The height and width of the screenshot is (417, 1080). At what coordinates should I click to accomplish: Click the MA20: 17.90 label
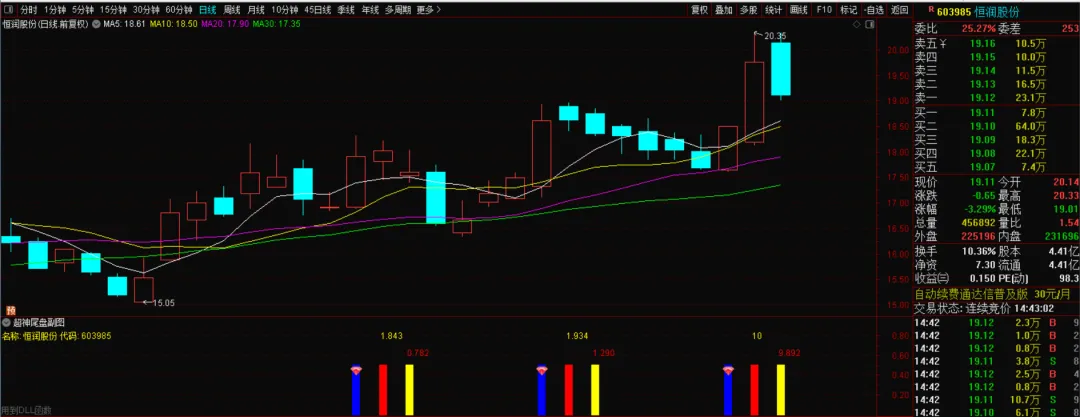pos(225,24)
